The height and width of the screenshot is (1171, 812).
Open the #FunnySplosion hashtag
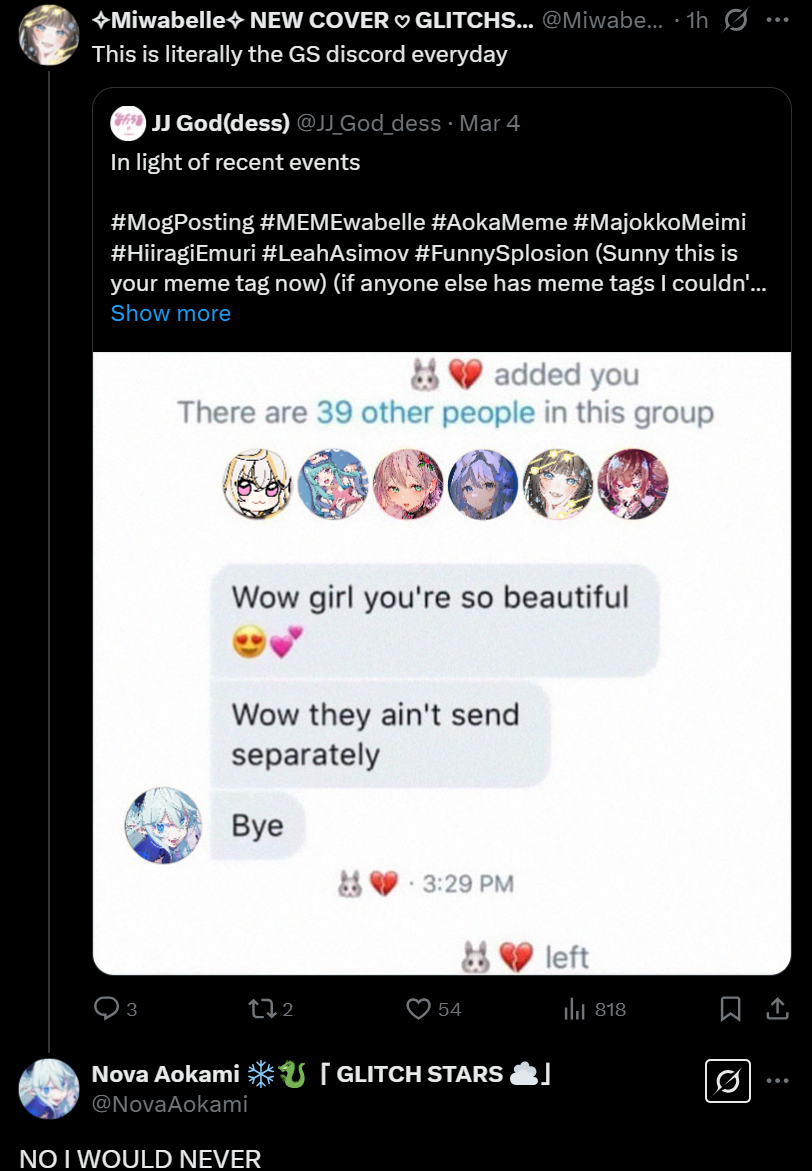(x=501, y=253)
